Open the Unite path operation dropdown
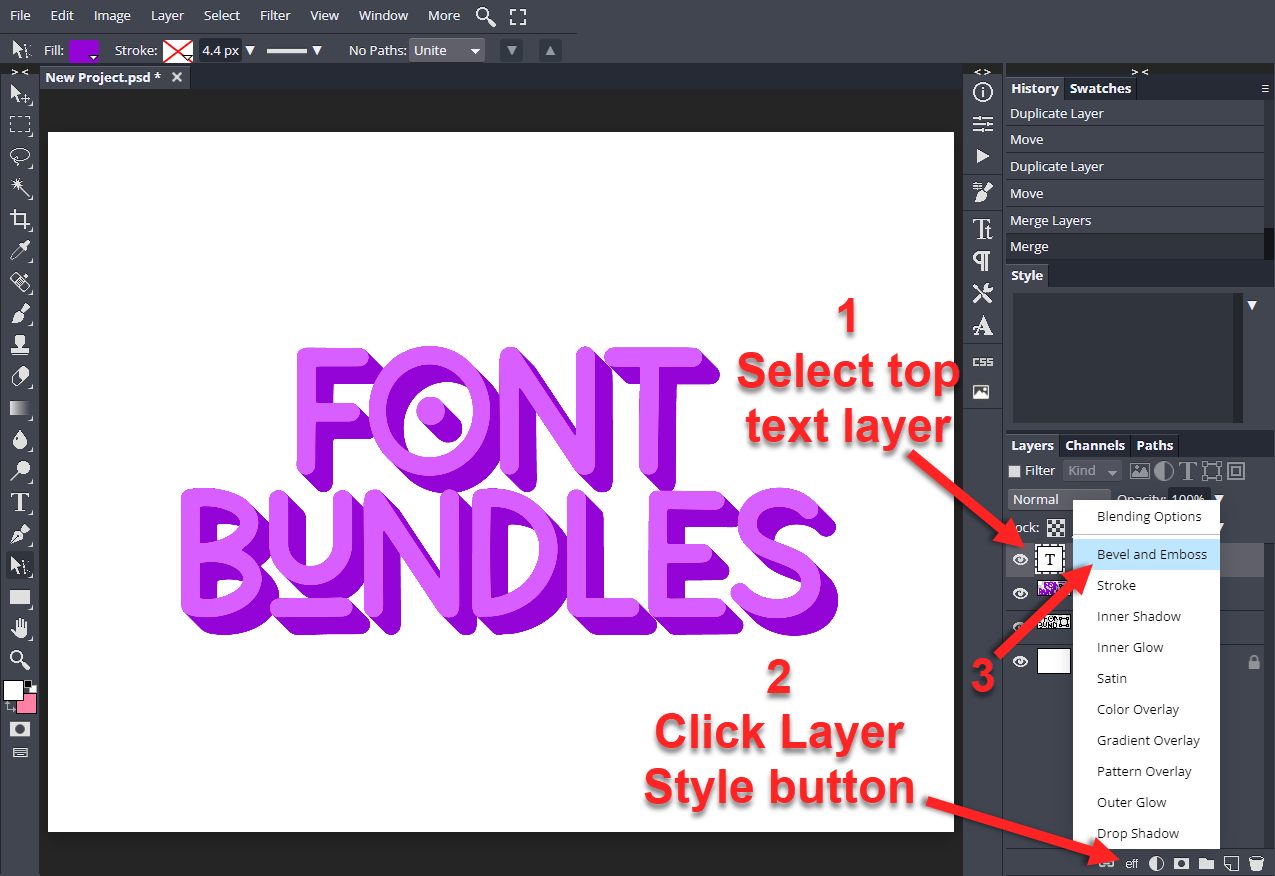 pyautogui.click(x=447, y=50)
